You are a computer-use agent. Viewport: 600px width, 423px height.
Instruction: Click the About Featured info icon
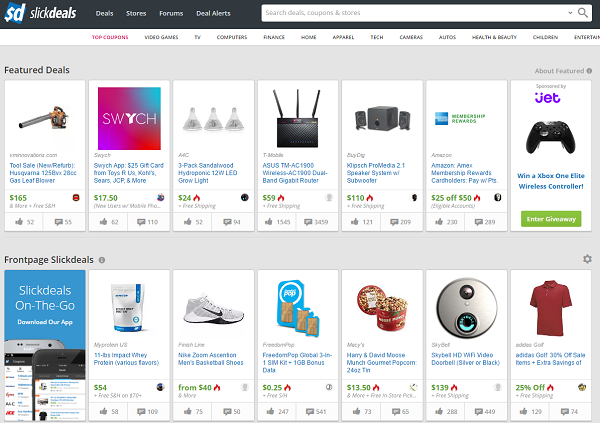coord(589,71)
